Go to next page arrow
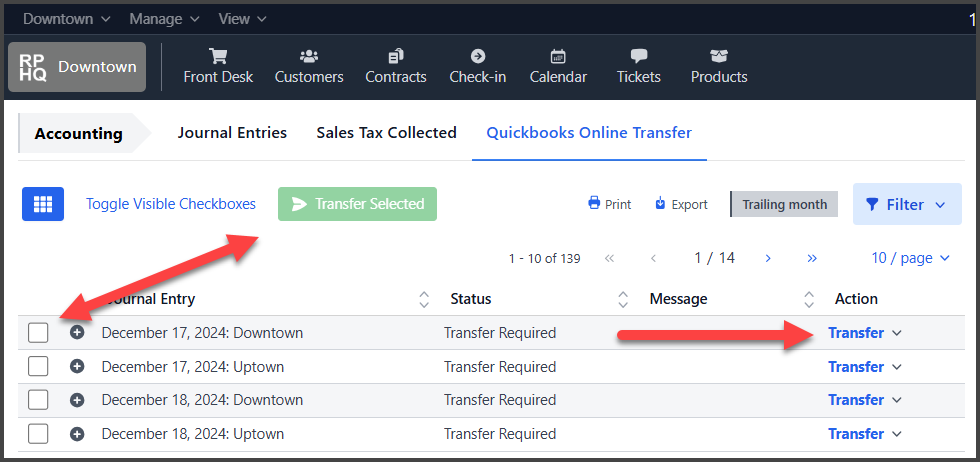The width and height of the screenshot is (980, 462). tap(768, 258)
